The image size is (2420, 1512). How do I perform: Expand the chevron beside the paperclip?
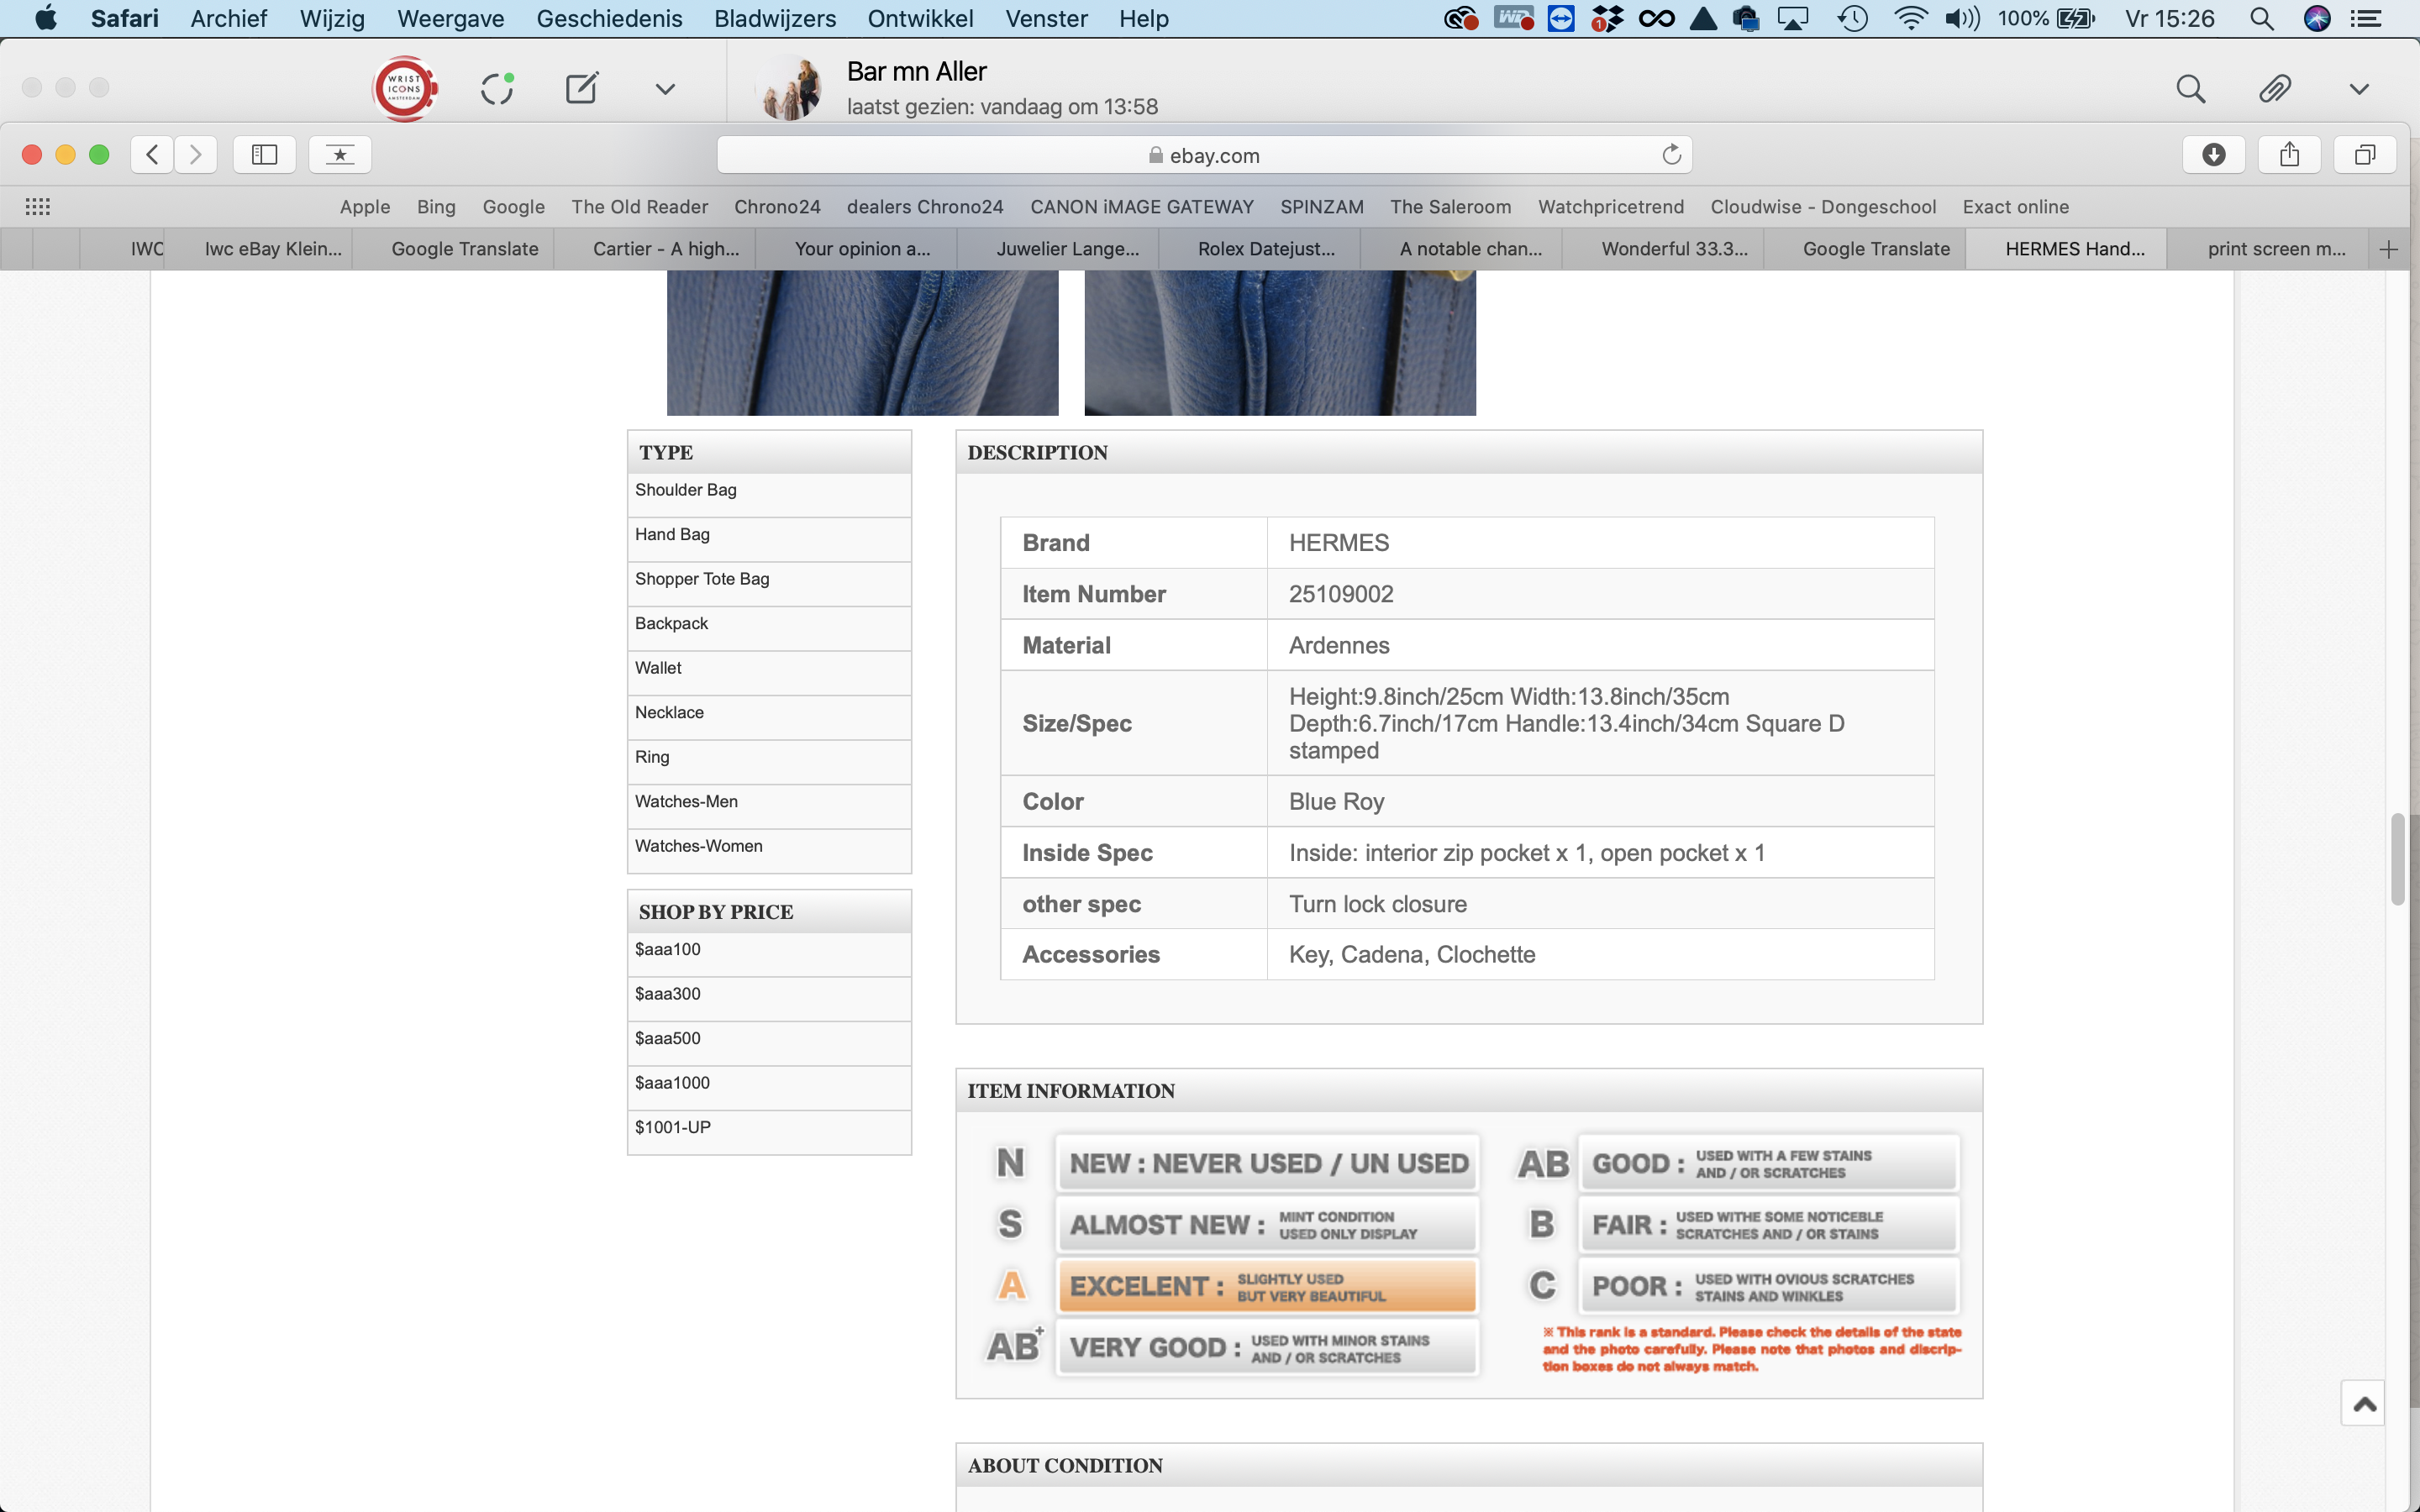[2359, 89]
